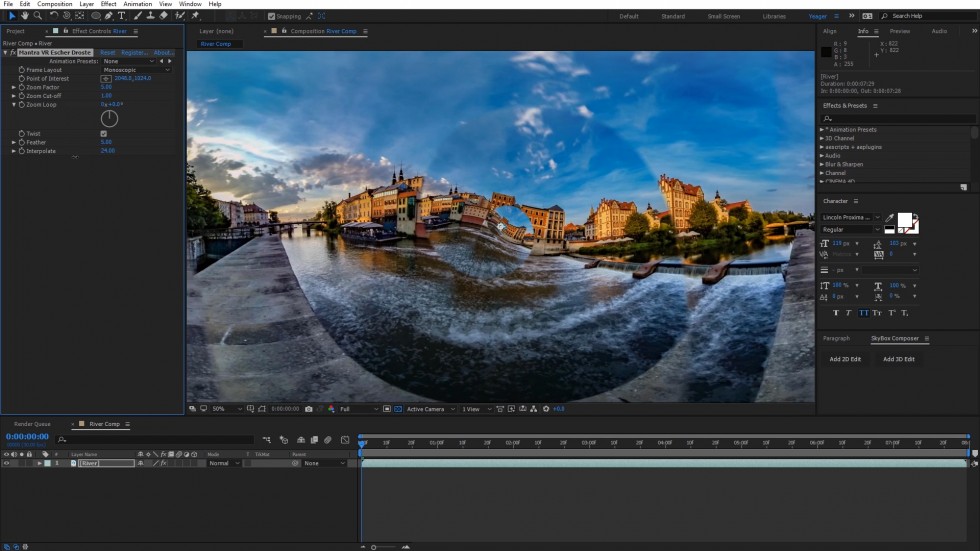The height and width of the screenshot is (551, 980).
Task: Click the Add 2D Edit button
Action: [845, 359]
